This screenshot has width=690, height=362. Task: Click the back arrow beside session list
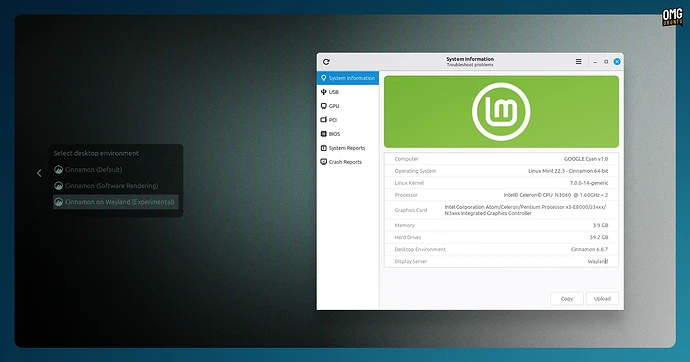point(39,173)
